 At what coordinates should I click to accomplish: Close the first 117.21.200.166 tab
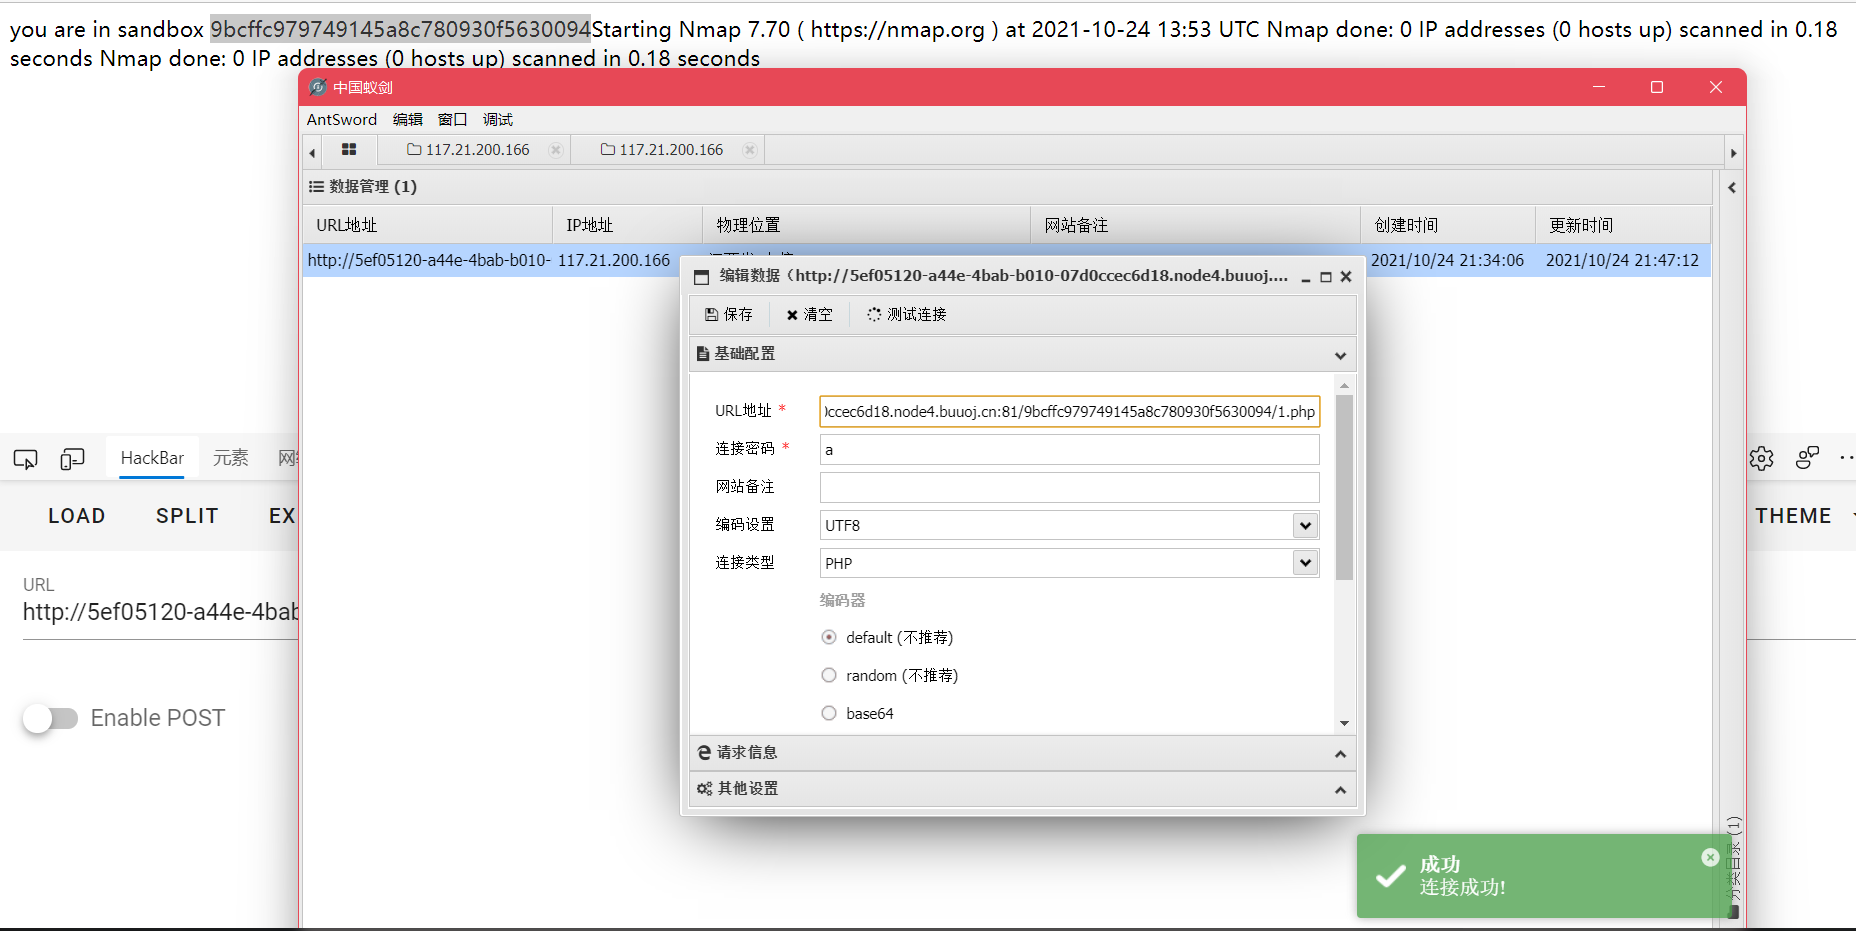556,150
